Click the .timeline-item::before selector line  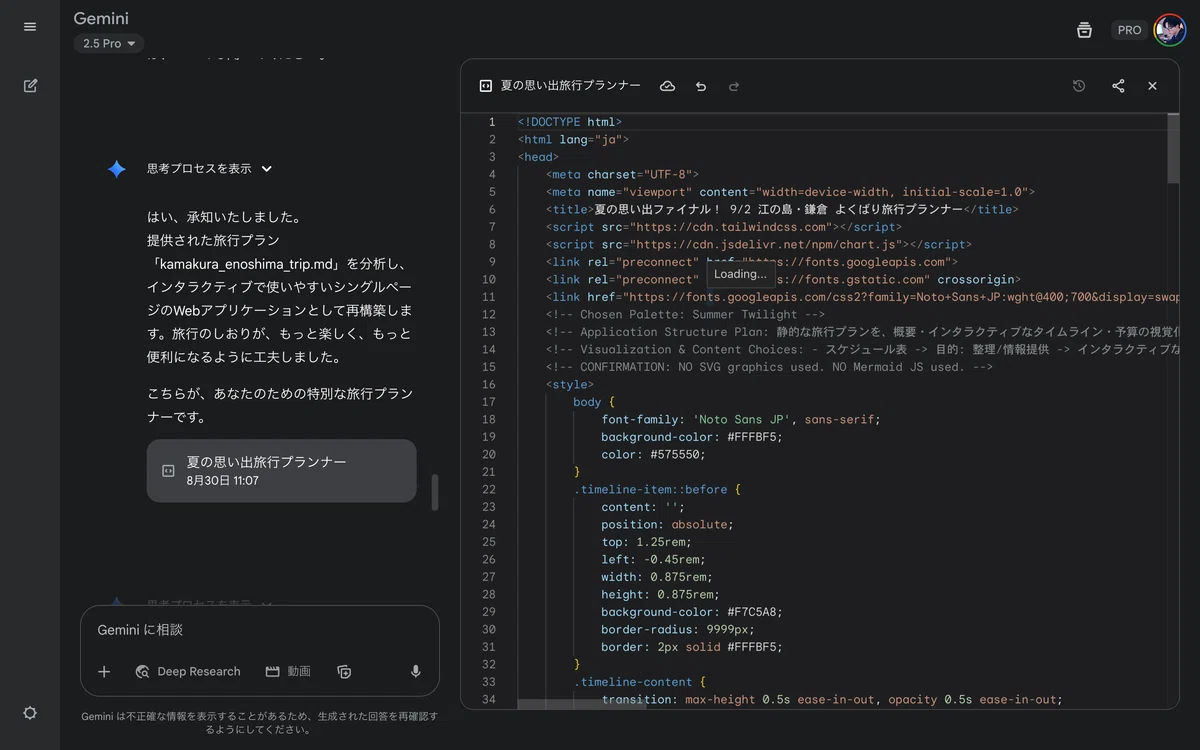tap(657, 489)
